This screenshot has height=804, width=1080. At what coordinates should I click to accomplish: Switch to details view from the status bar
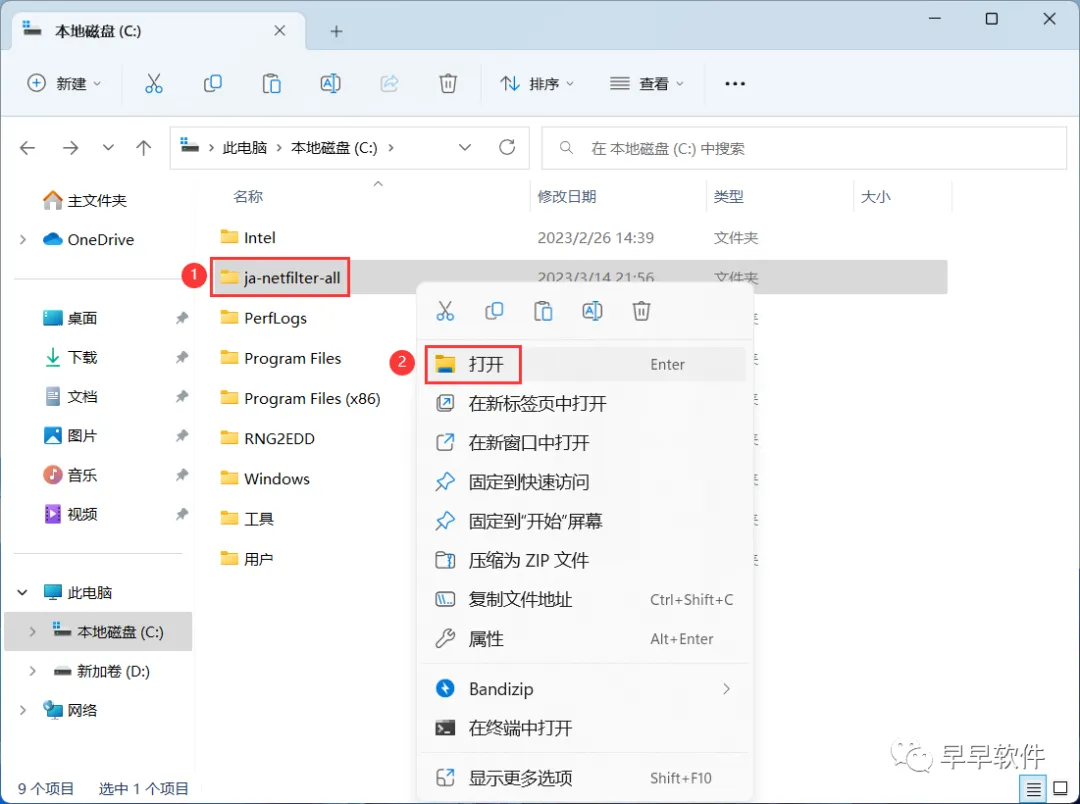tap(1033, 789)
